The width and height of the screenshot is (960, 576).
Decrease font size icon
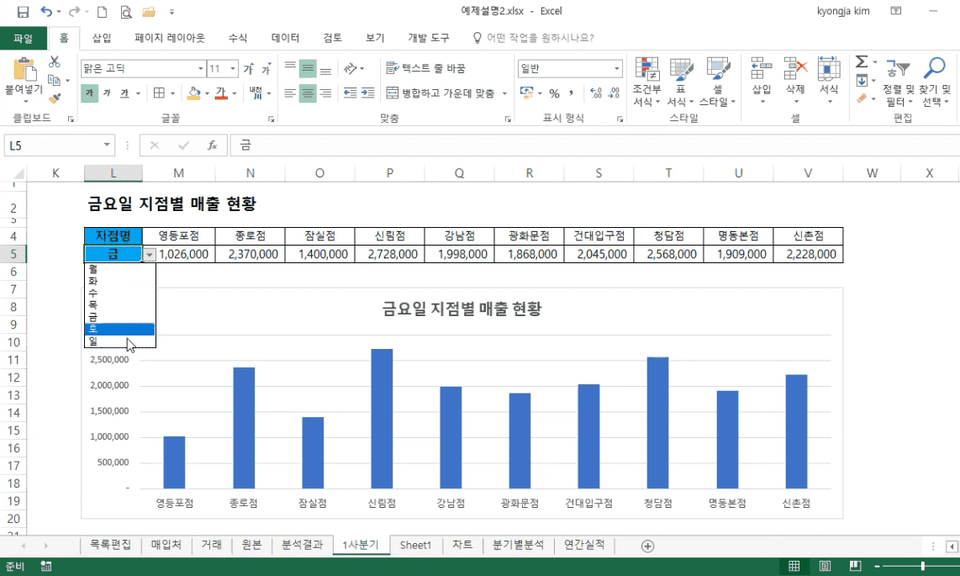(266, 69)
